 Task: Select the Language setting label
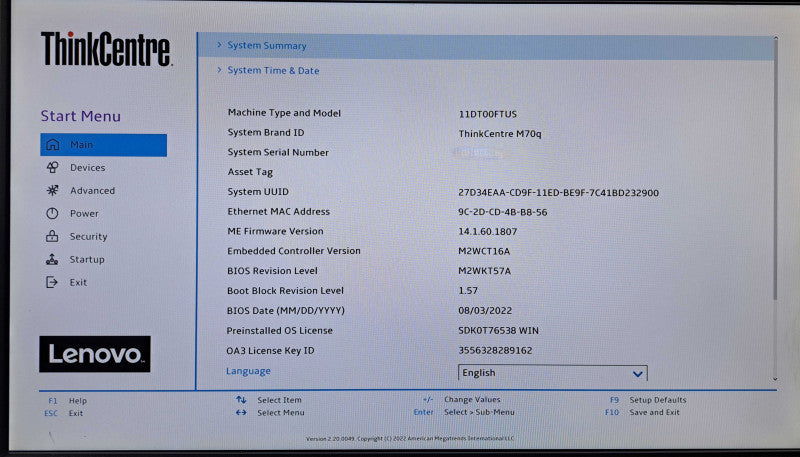(248, 371)
